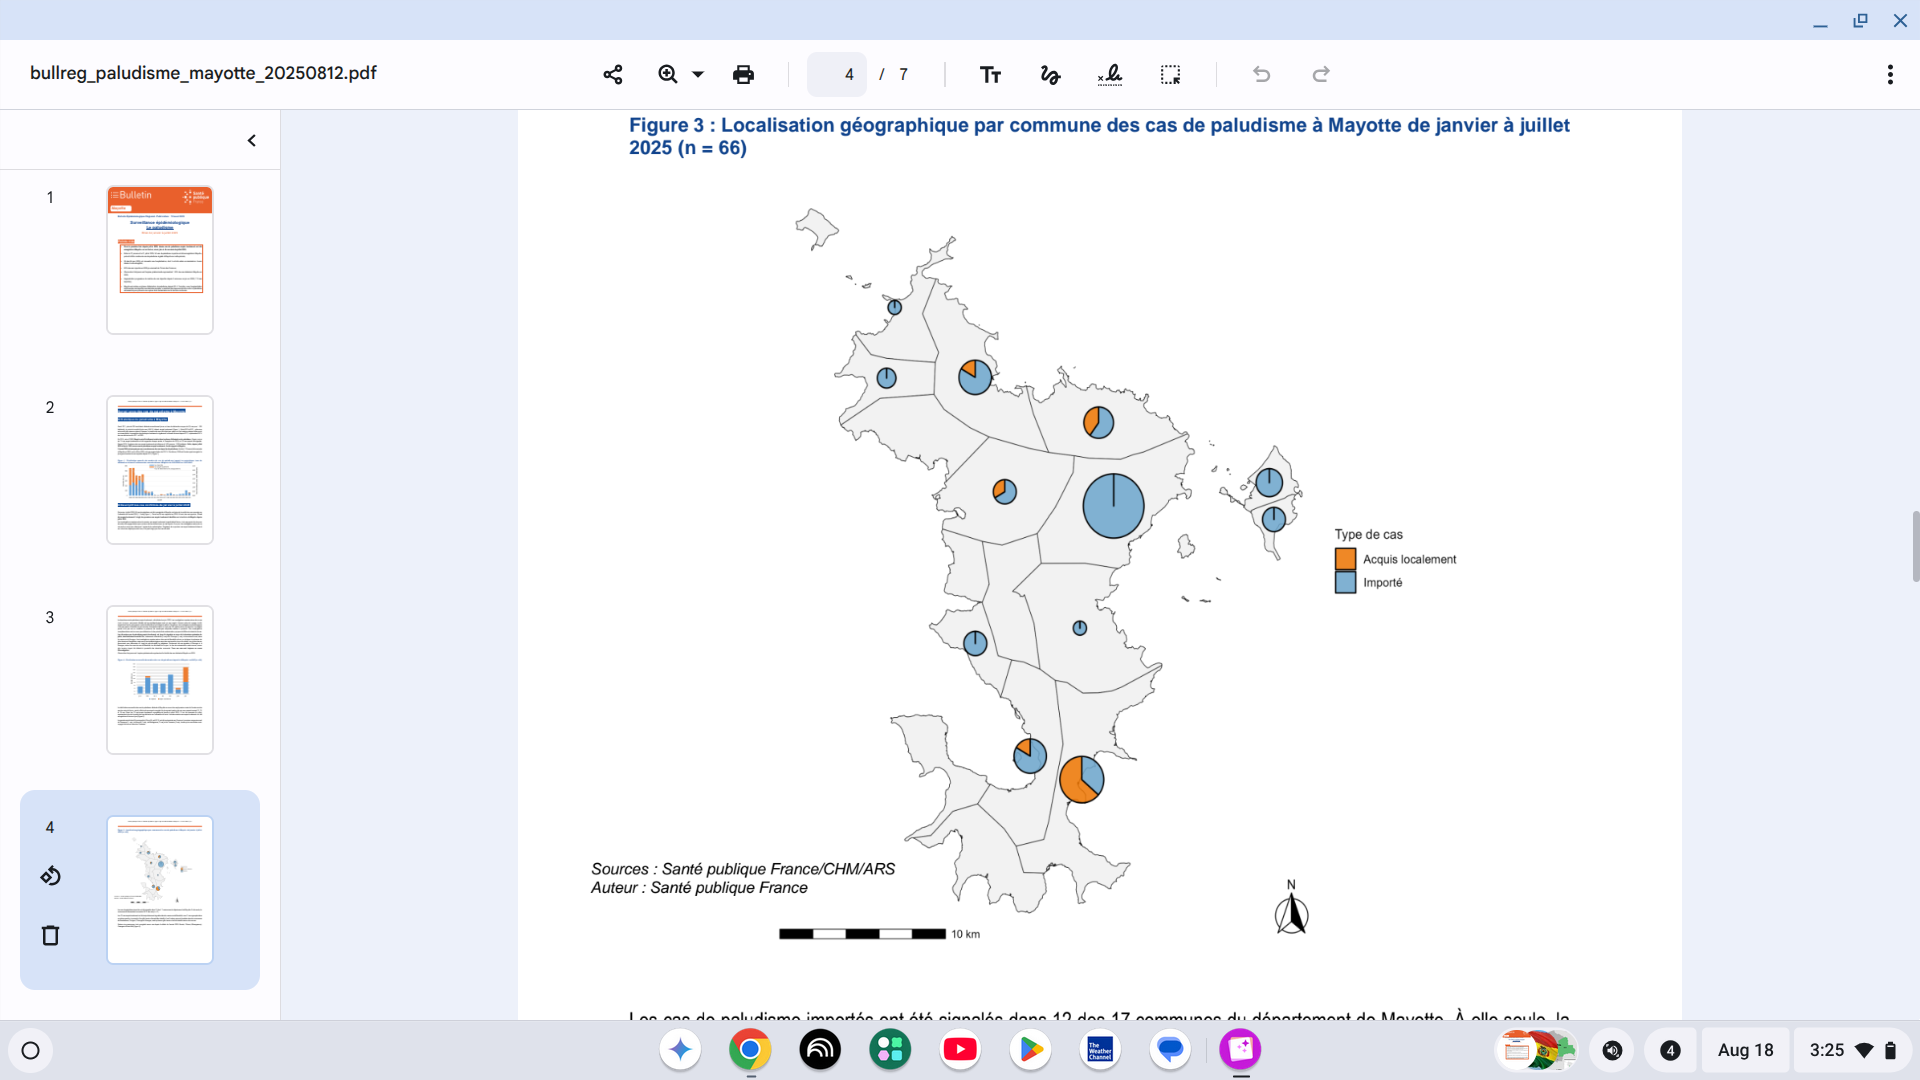The width and height of the screenshot is (1920, 1080).
Task: Collapse the thumbnail sidebar chevron
Action: (252, 141)
